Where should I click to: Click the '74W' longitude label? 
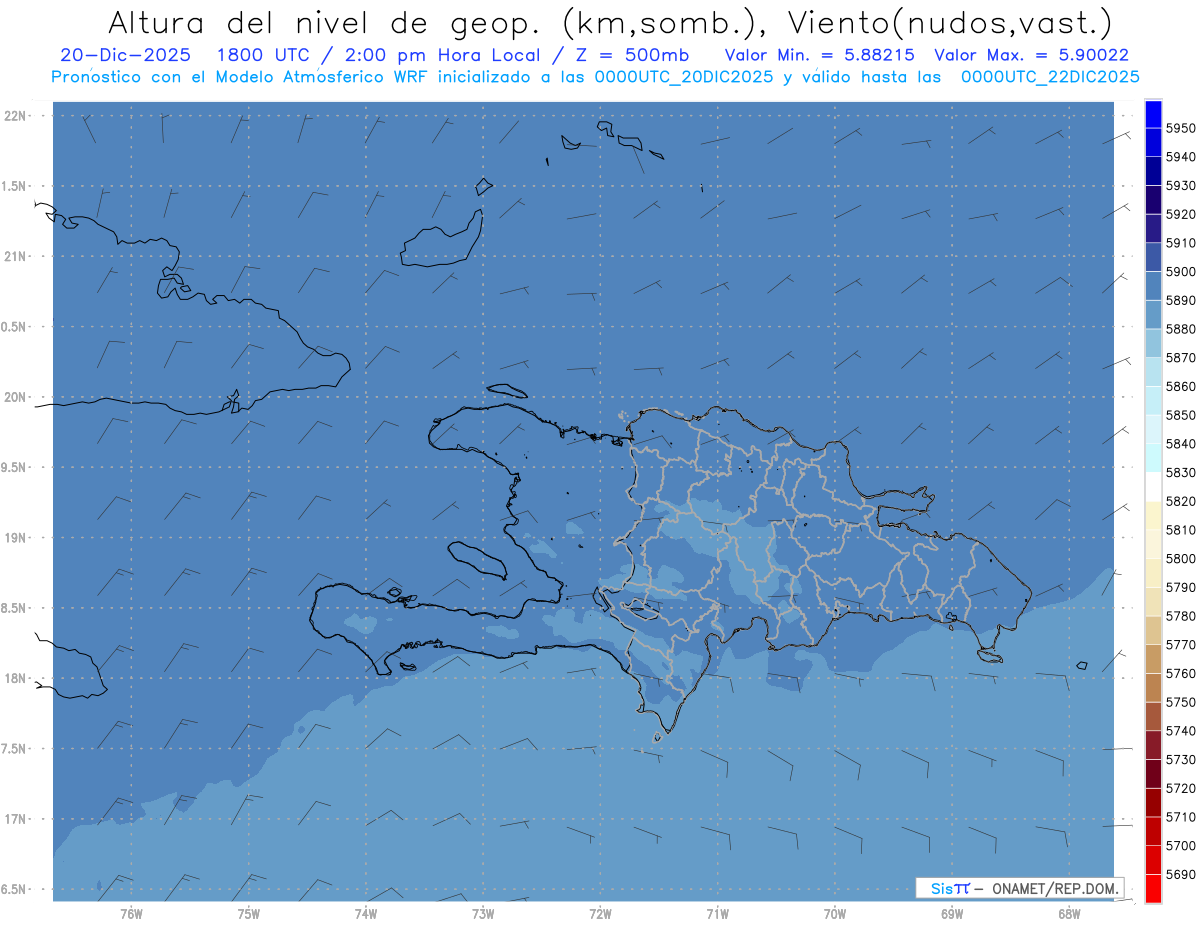tap(366, 914)
